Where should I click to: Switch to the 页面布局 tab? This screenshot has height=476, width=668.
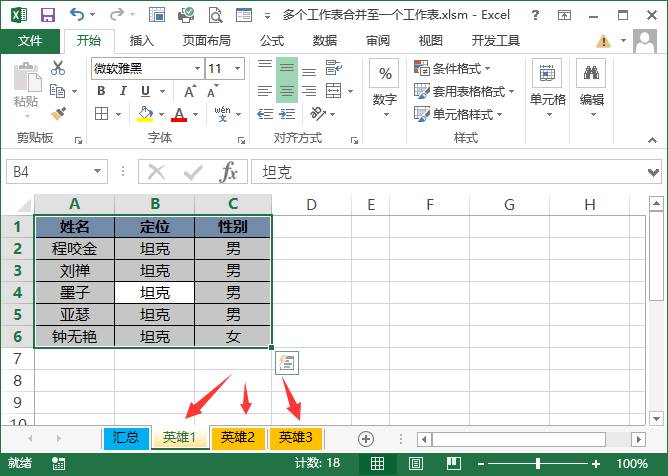coord(207,41)
